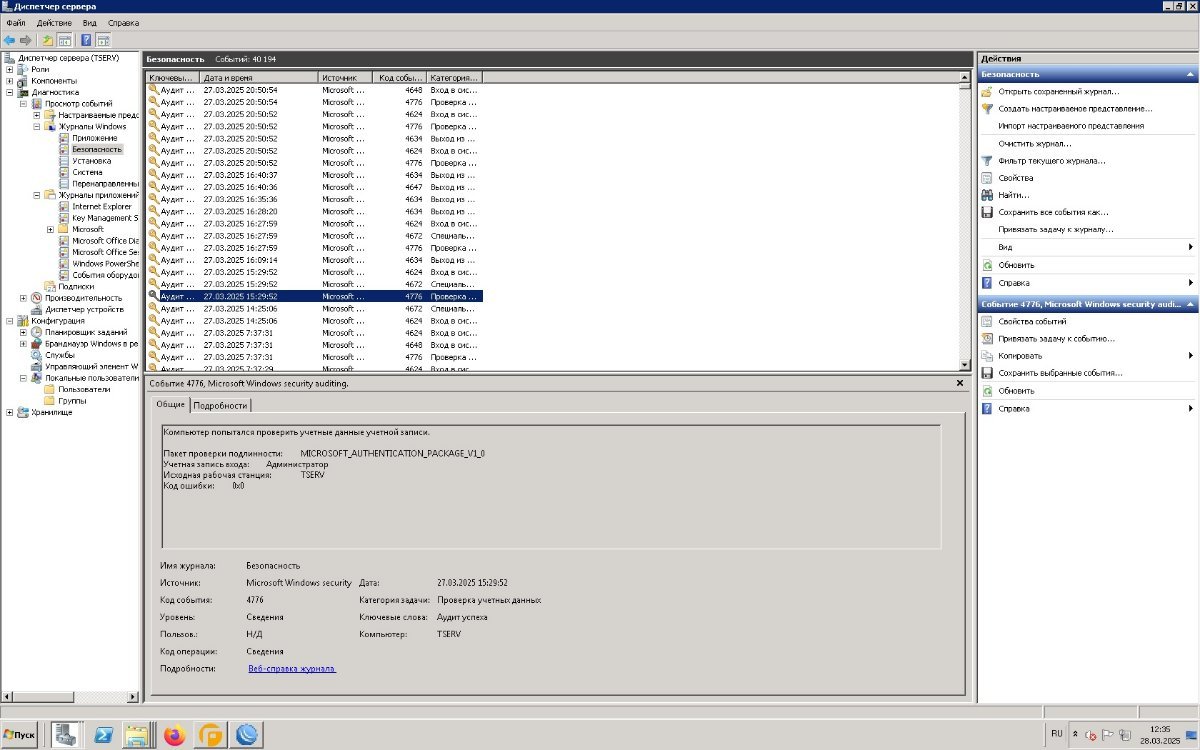Select Internet Explorer log in the tree
This screenshot has height=750, width=1200.
pos(102,206)
